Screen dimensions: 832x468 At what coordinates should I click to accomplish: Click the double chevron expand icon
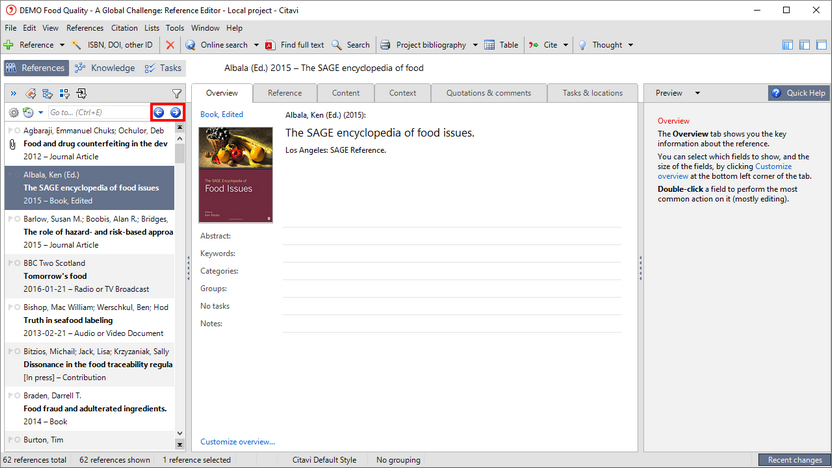[13, 94]
